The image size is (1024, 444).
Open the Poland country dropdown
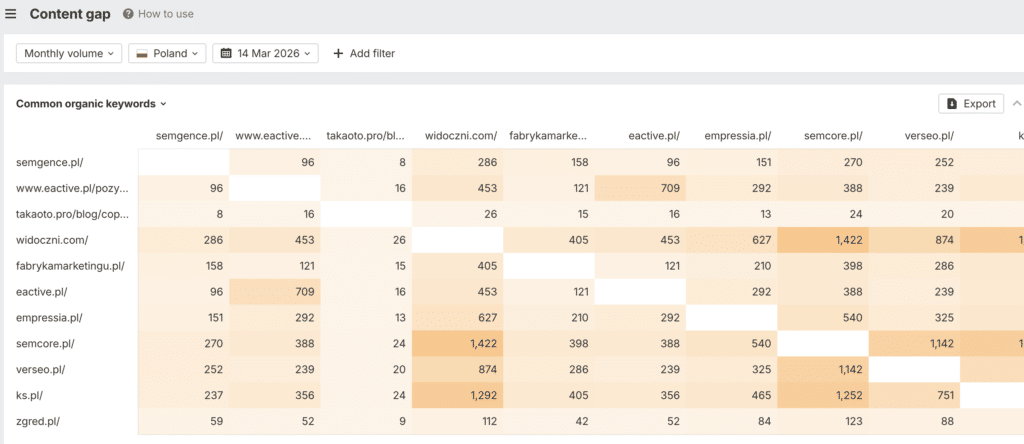pyautogui.click(x=167, y=54)
